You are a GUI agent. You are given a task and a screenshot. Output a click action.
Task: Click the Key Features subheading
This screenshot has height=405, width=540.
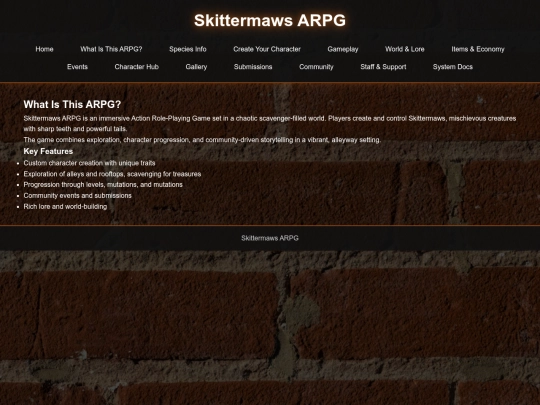[48, 151]
